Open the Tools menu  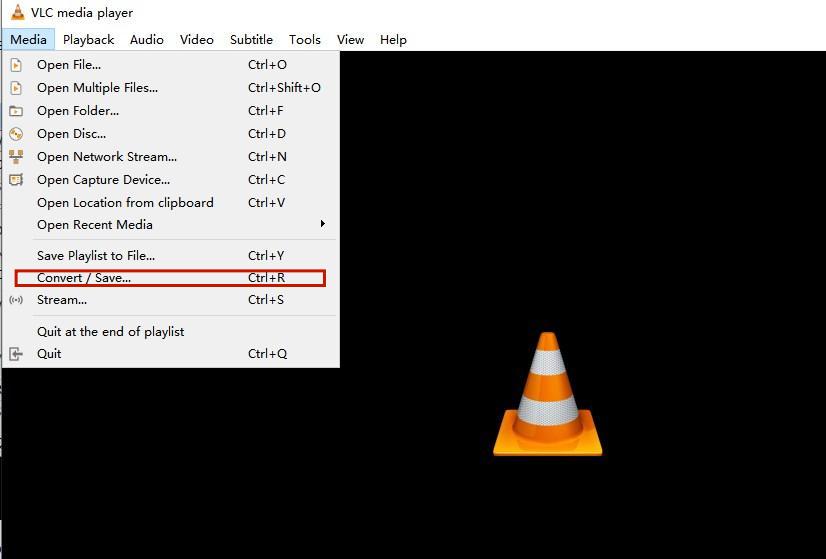[304, 40]
